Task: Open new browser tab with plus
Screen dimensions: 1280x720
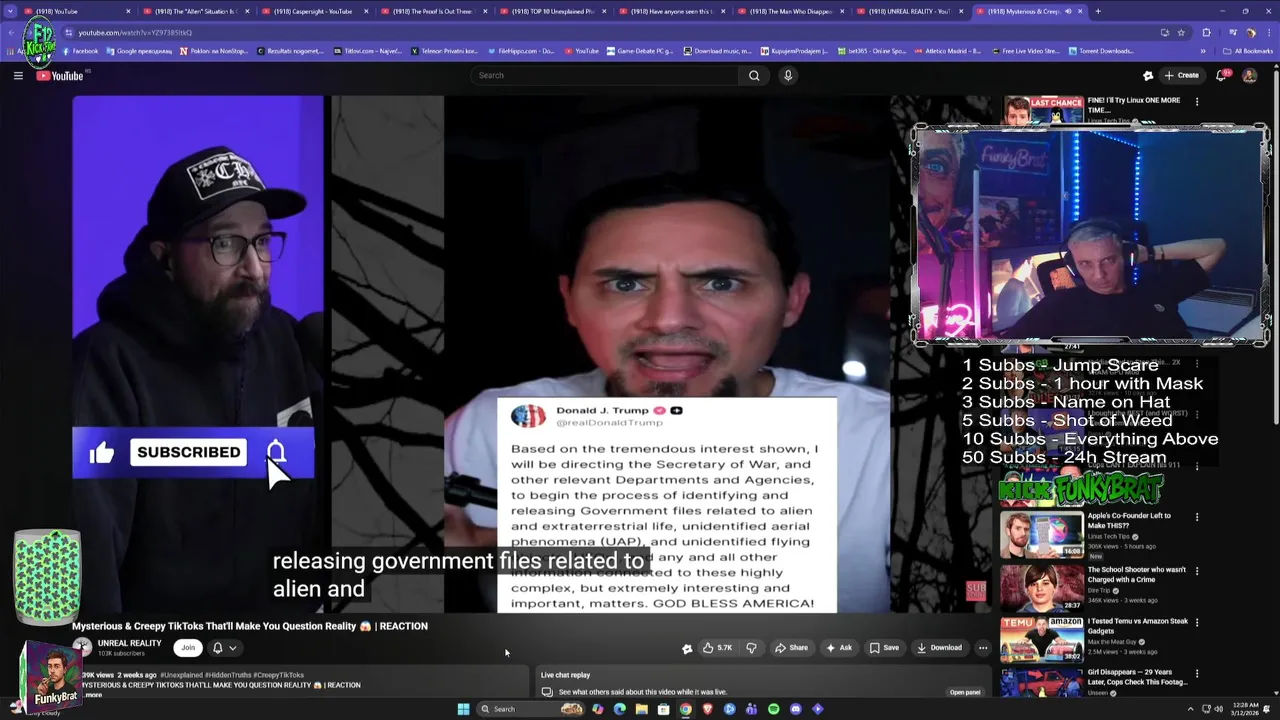Action: click(x=1097, y=11)
